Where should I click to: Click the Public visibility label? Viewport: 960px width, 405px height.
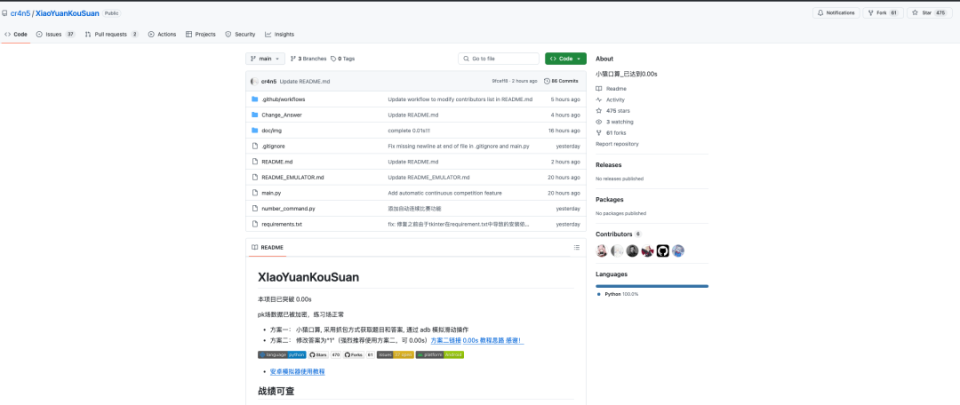click(x=111, y=13)
